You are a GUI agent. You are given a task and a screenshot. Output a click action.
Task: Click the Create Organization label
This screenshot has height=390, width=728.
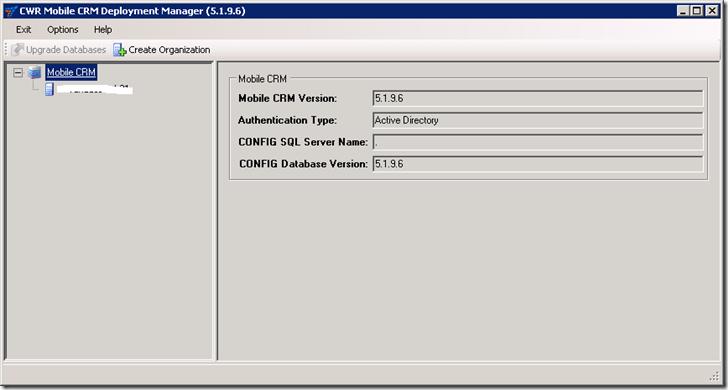[x=169, y=50]
